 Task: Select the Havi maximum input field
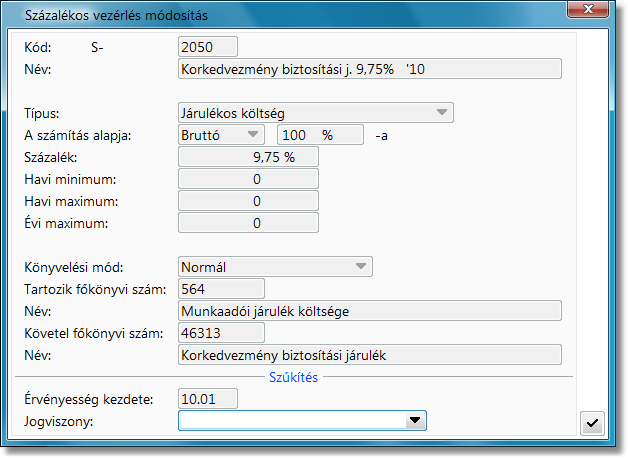point(247,201)
